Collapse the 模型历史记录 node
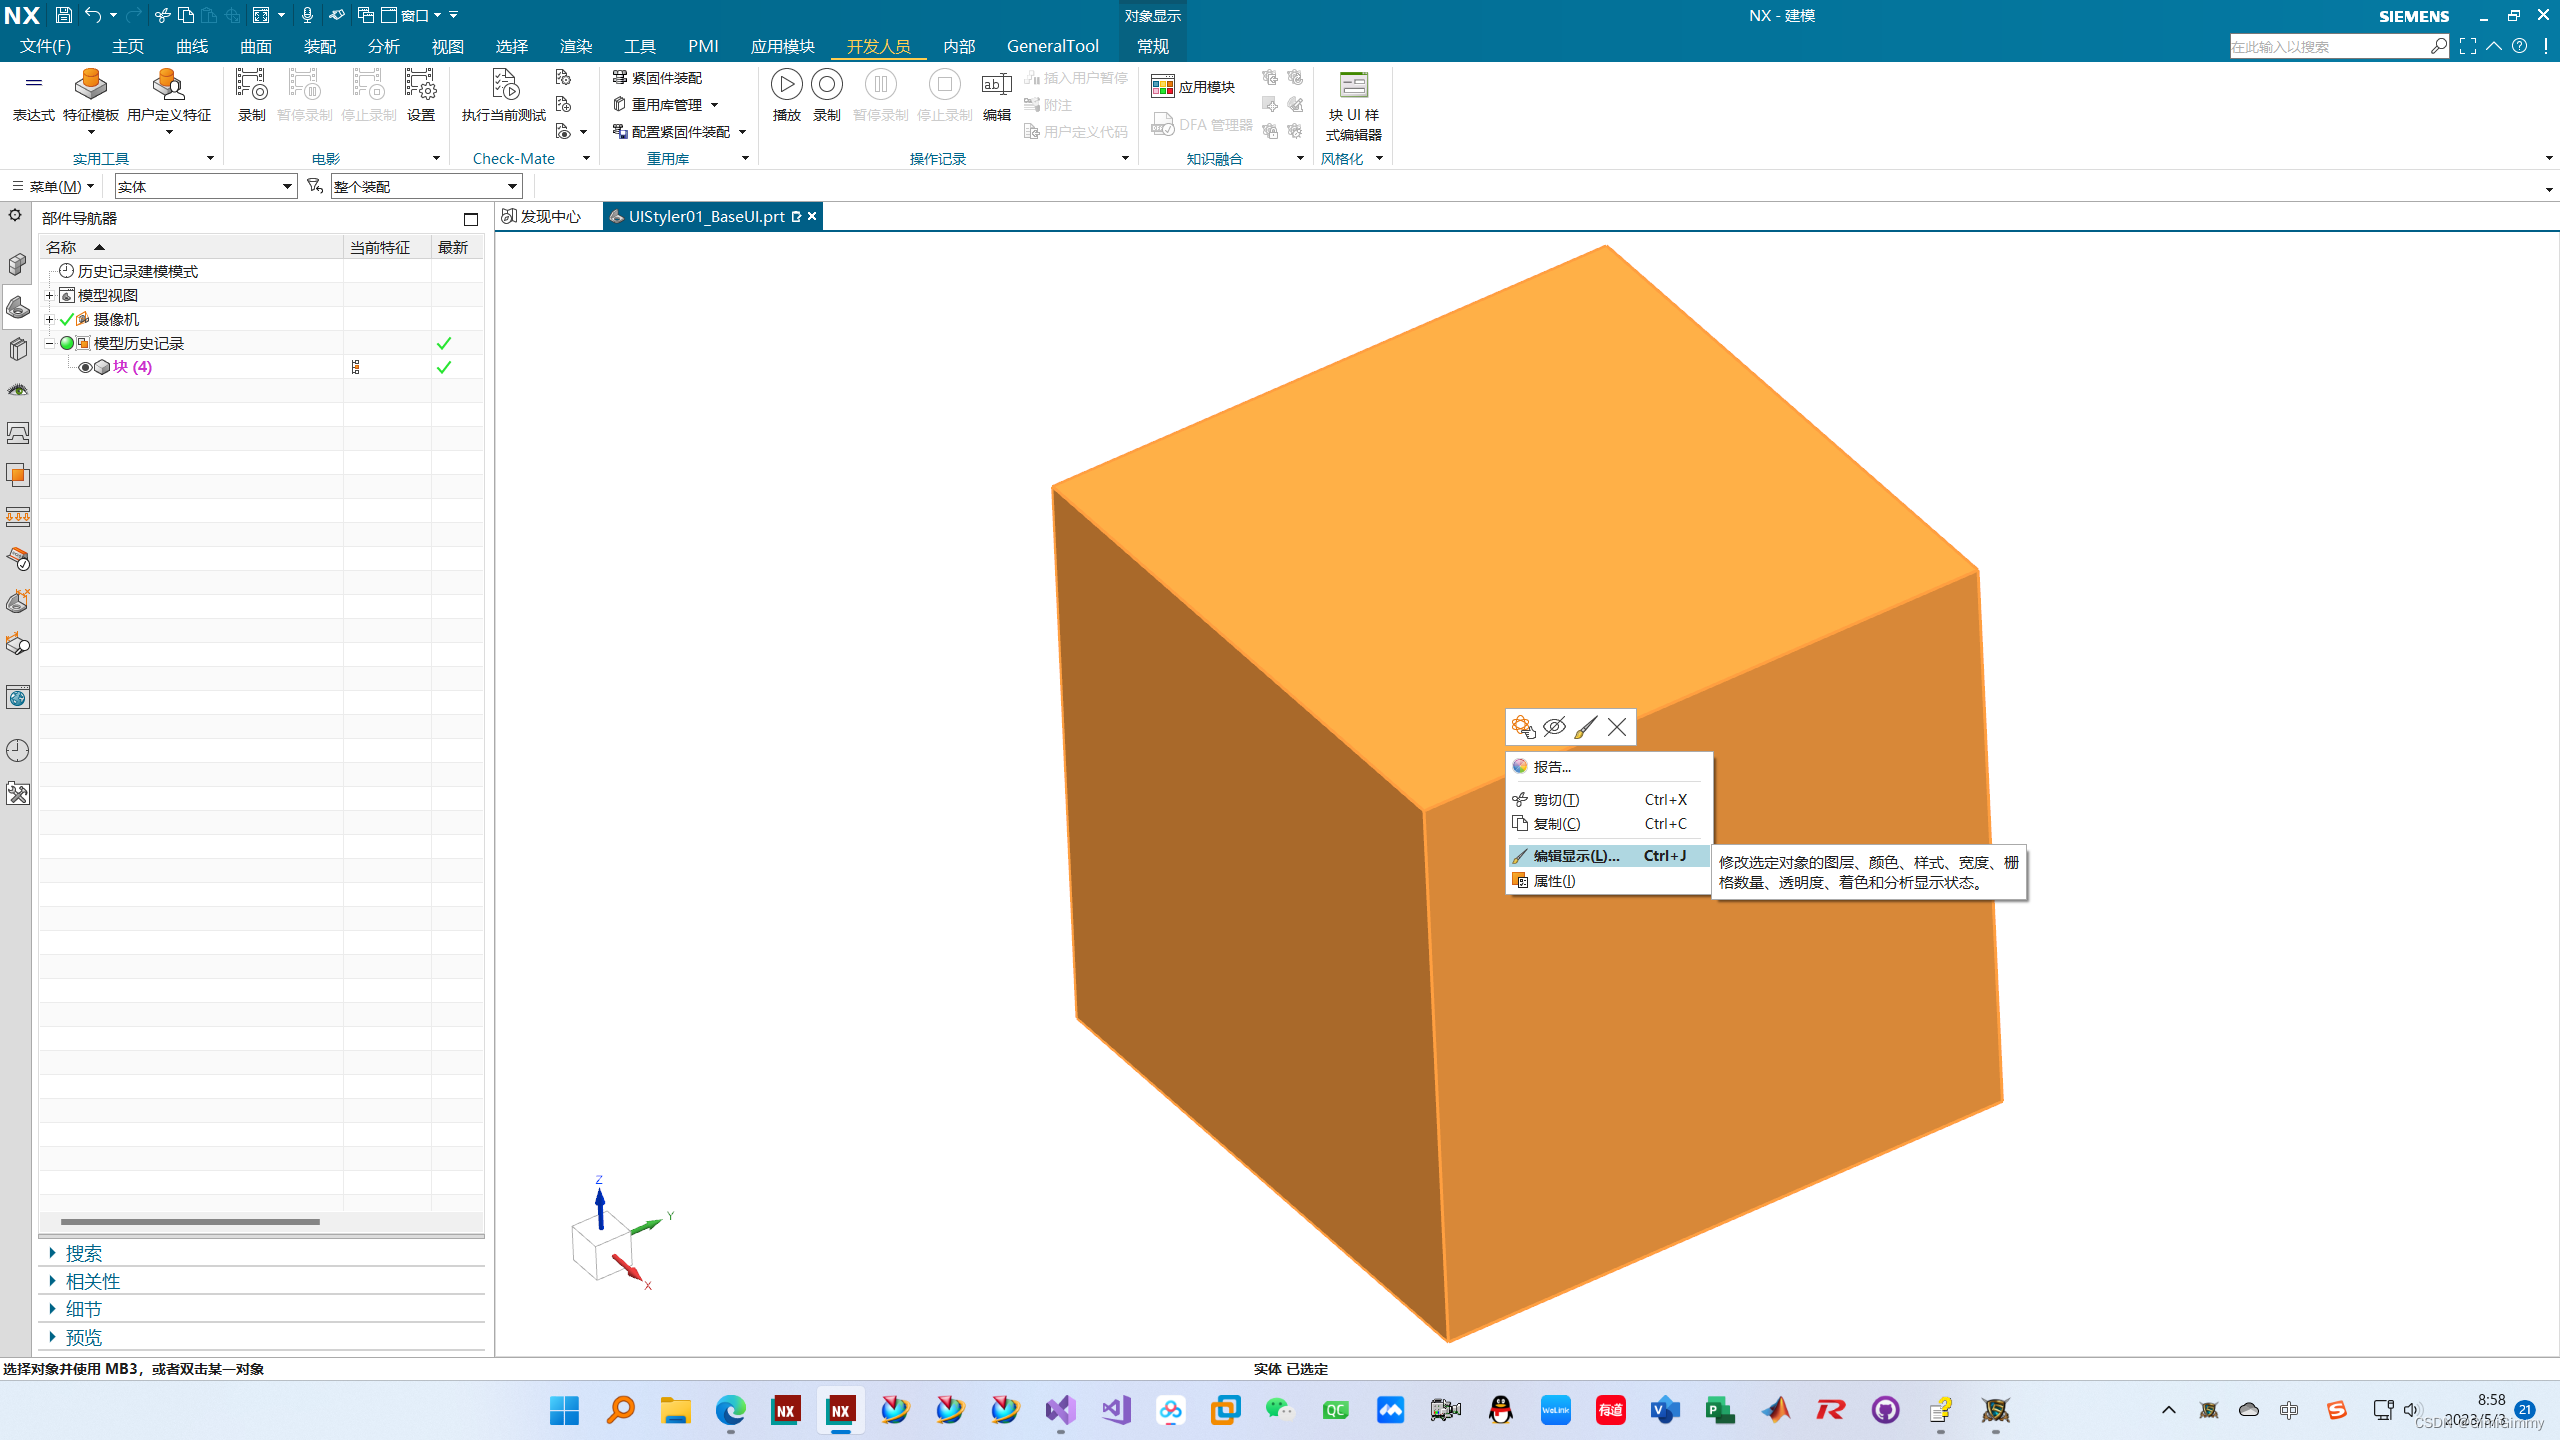Viewport: 2560px width, 1440px height. click(x=49, y=343)
